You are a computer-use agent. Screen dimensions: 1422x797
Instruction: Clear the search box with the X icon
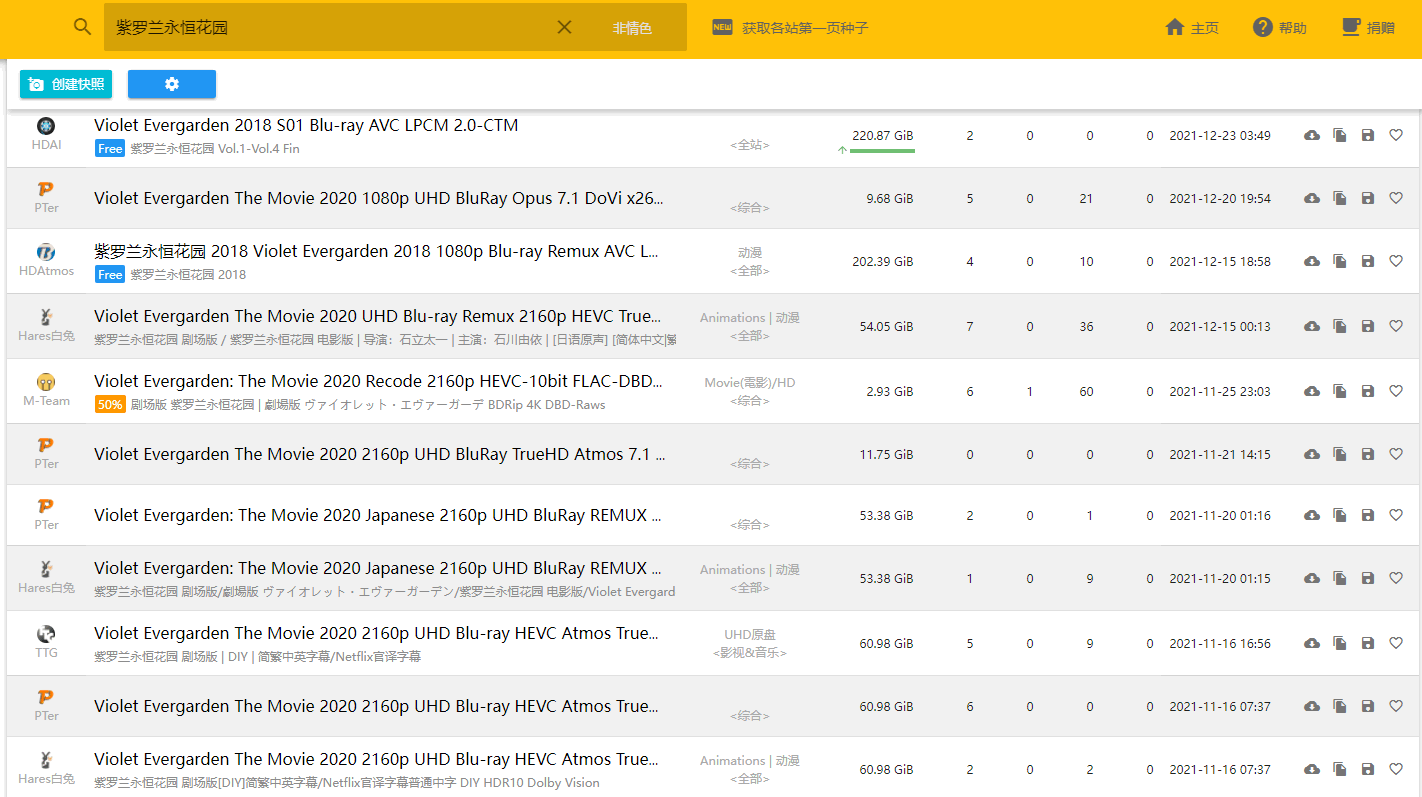[564, 27]
